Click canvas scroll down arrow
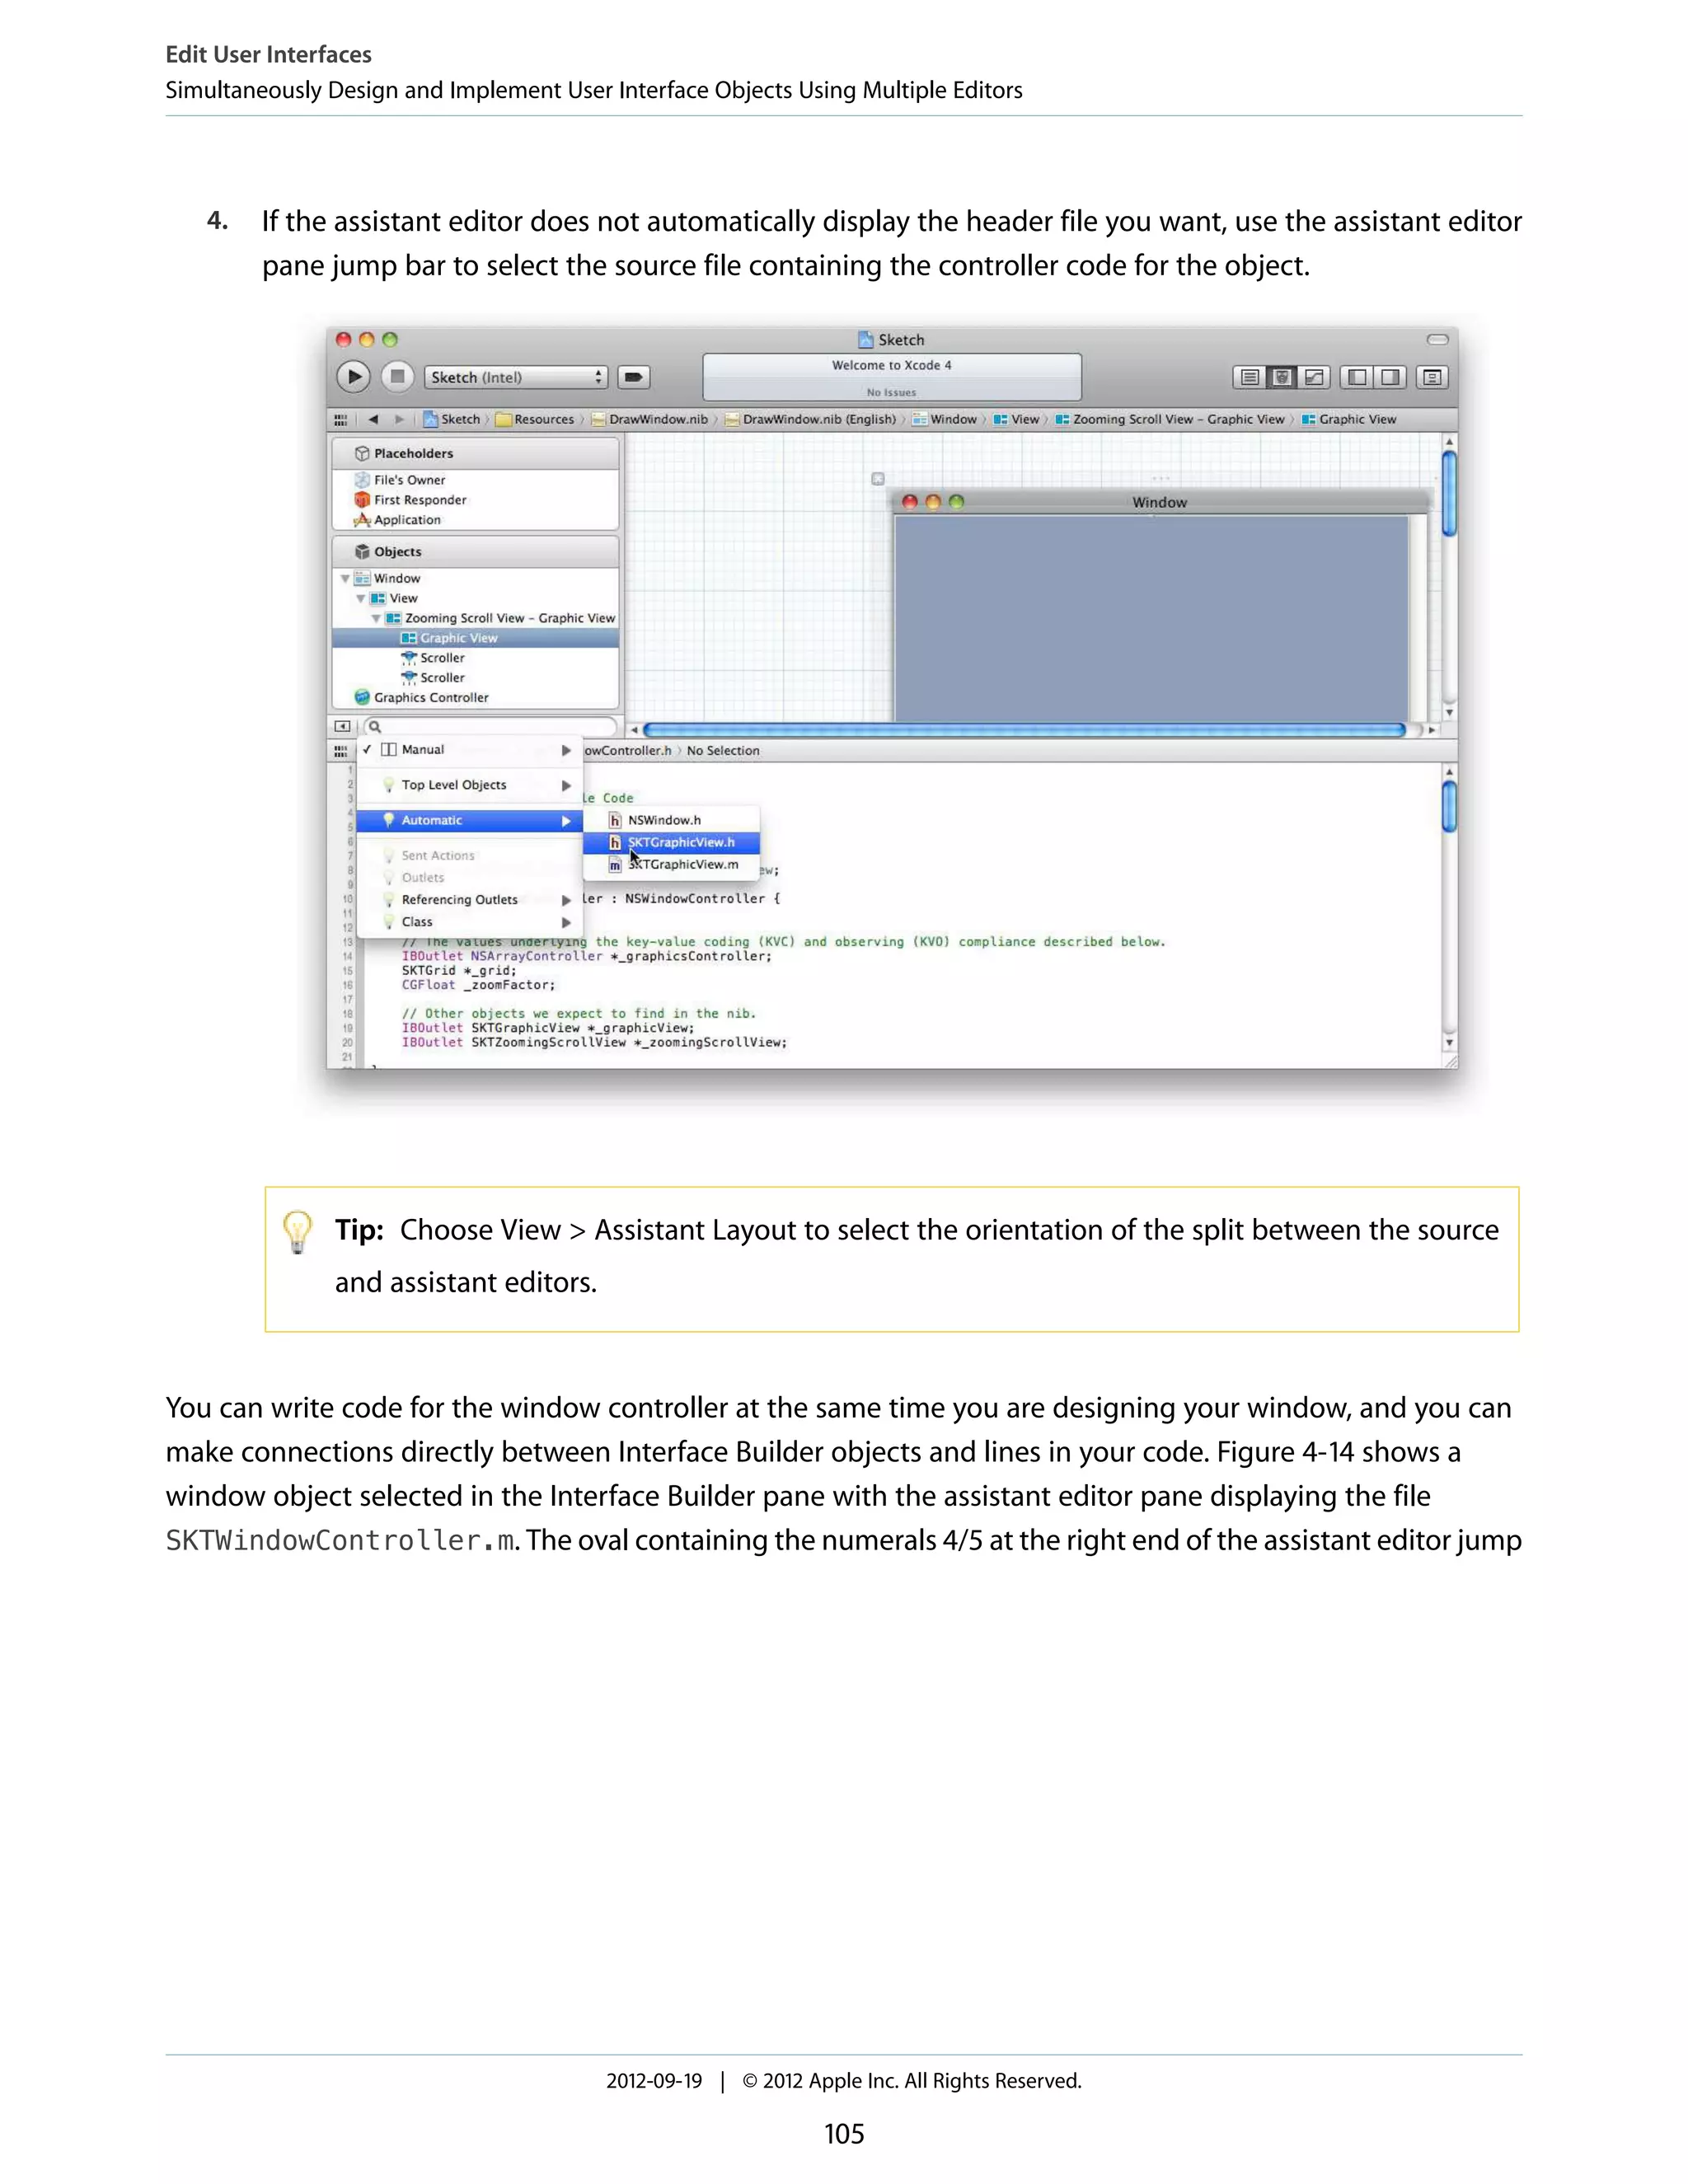Viewport: 1688px width, 2184px height. click(1449, 713)
